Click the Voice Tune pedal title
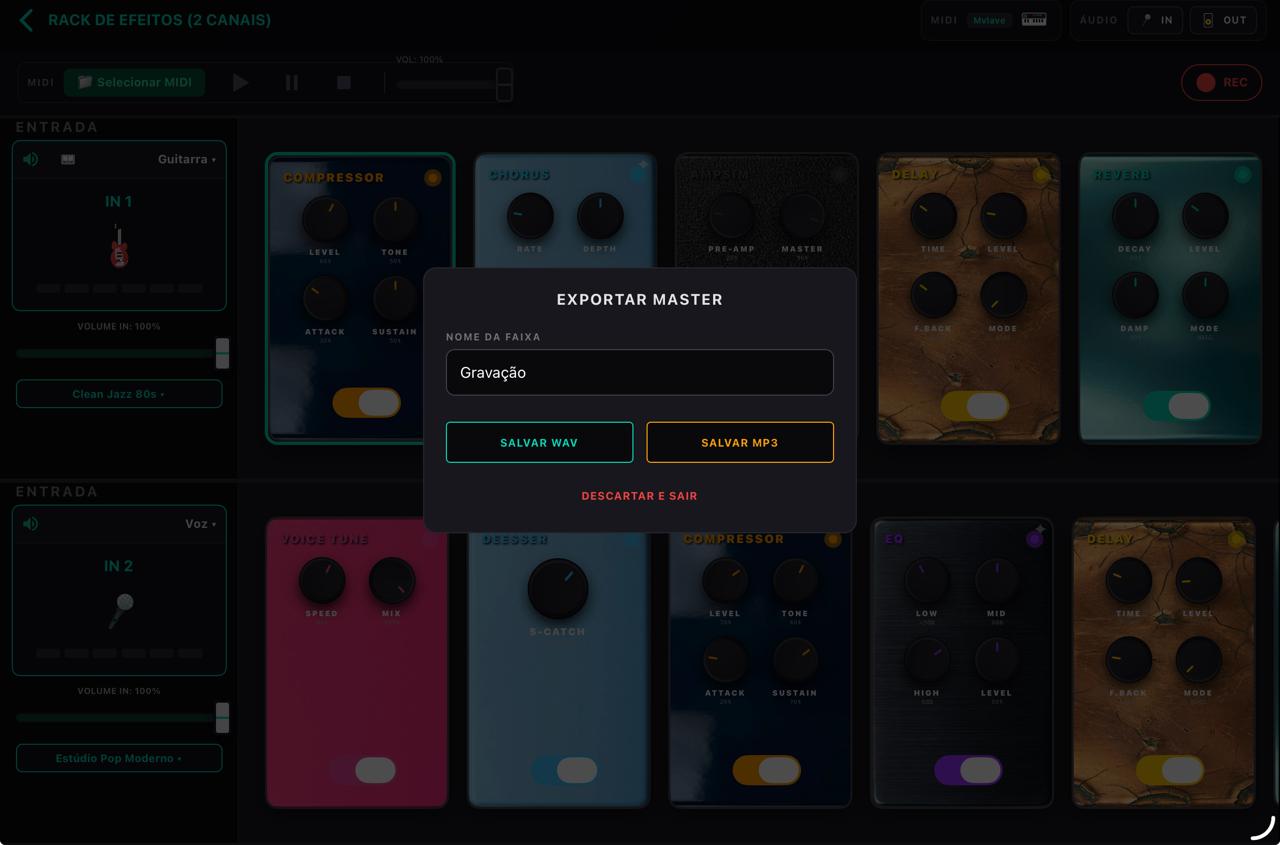The image size is (1280, 845). pyautogui.click(x=325, y=539)
